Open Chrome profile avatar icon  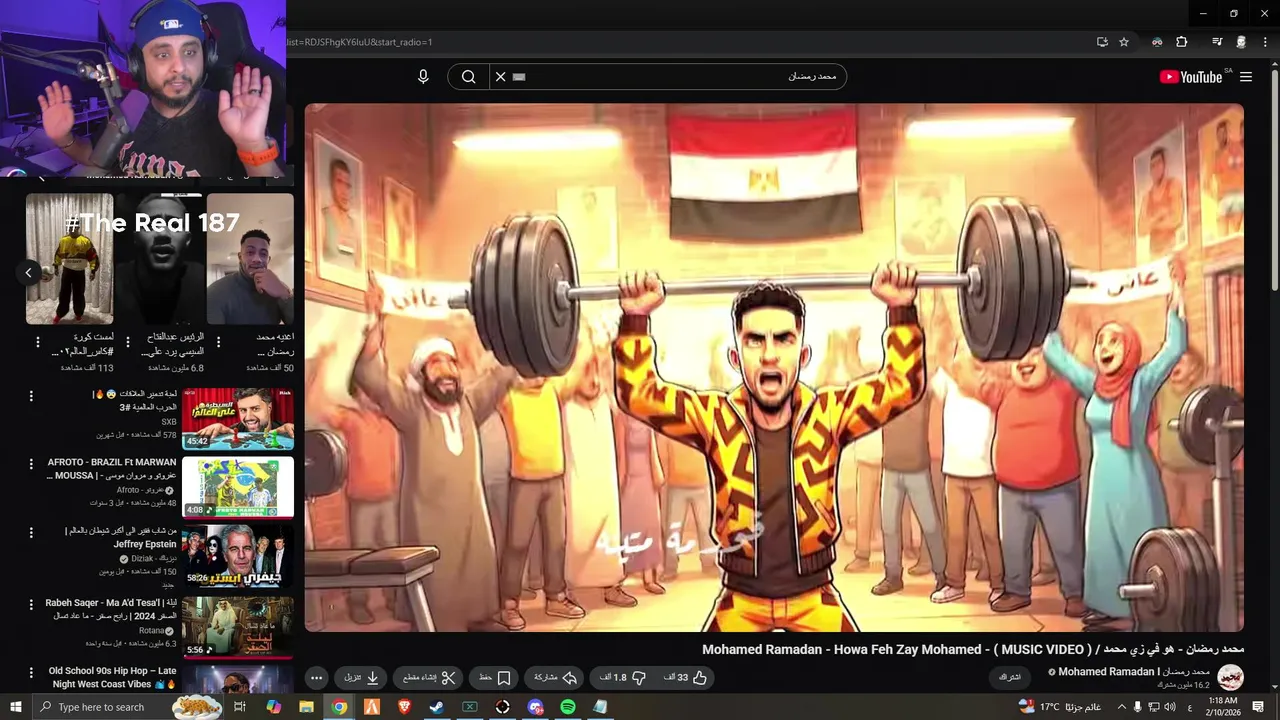1241,42
